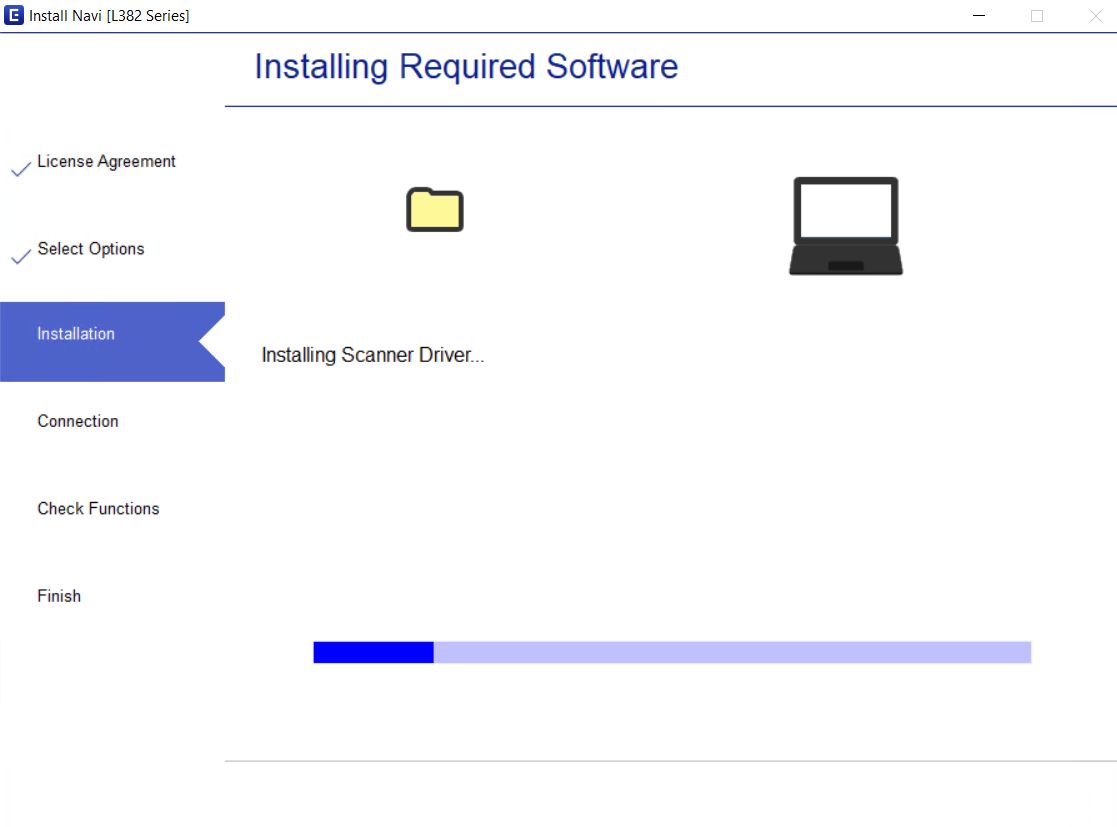1117x827 pixels.
Task: Click the Install Navi app icon in titlebar
Action: pos(15,15)
